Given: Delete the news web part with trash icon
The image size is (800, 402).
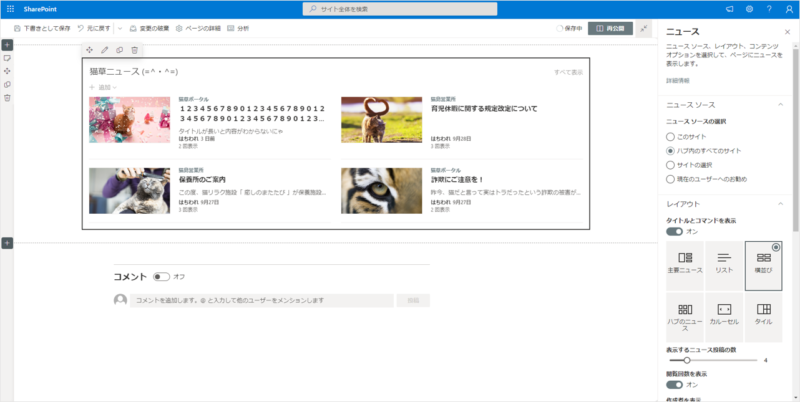Looking at the screenshot, I should [134, 49].
